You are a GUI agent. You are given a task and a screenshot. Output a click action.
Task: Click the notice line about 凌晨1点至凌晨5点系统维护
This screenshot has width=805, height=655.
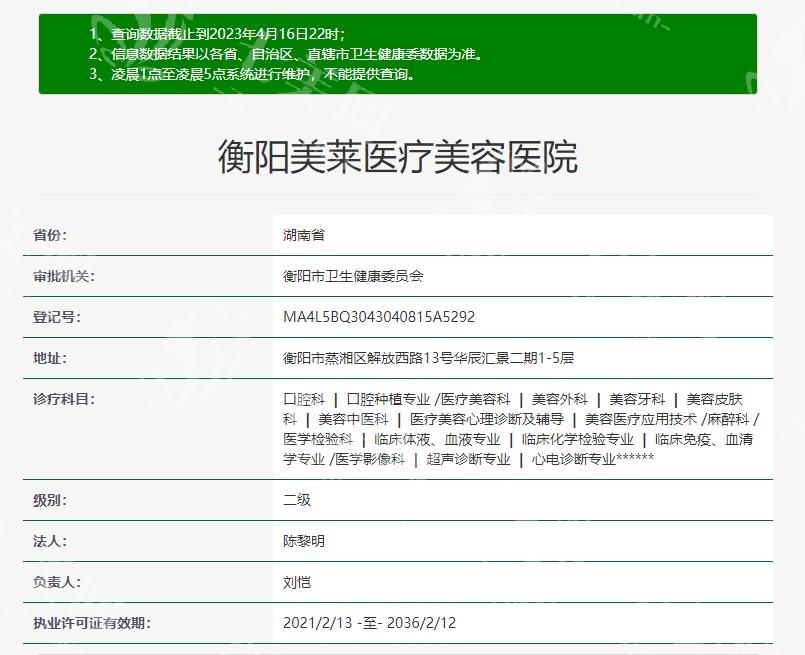coord(252,74)
